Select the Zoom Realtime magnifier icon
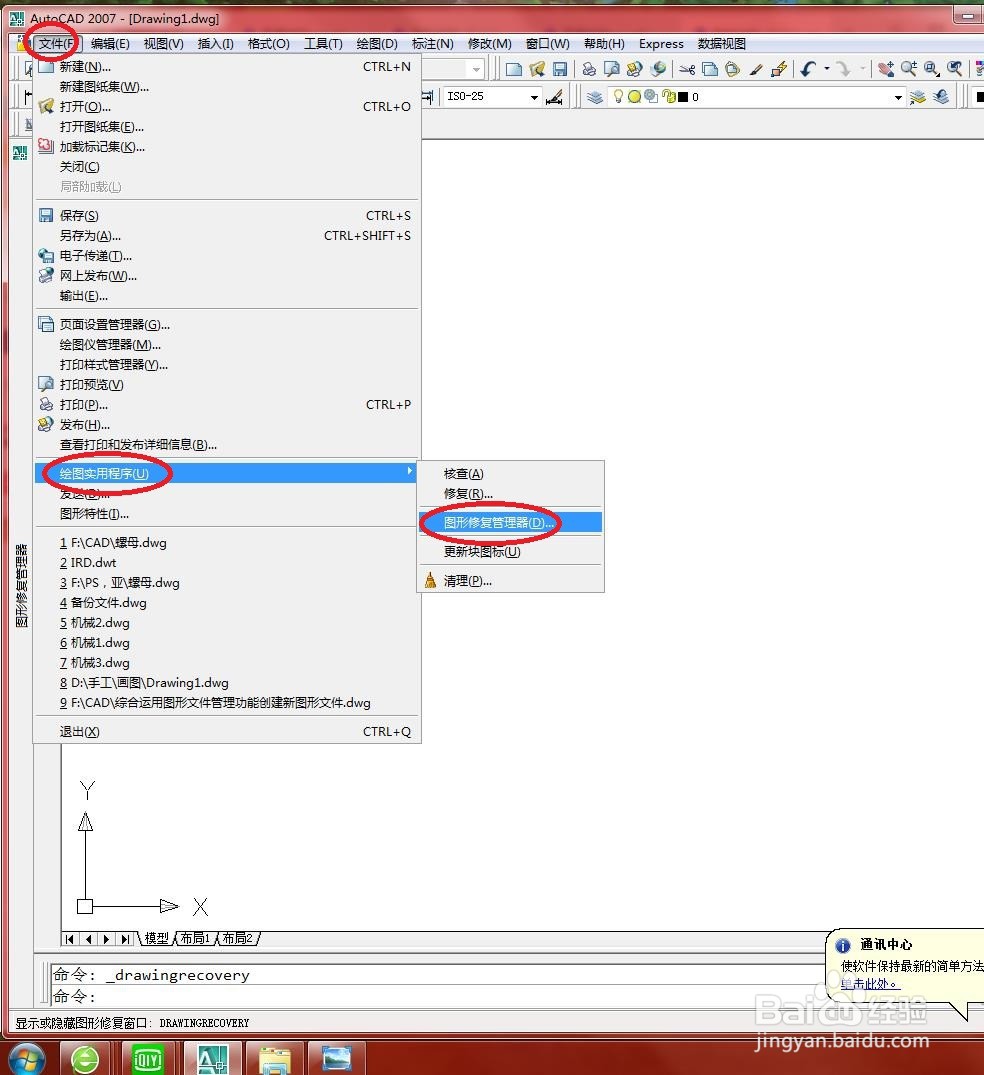This screenshot has width=984, height=1075. point(909,69)
